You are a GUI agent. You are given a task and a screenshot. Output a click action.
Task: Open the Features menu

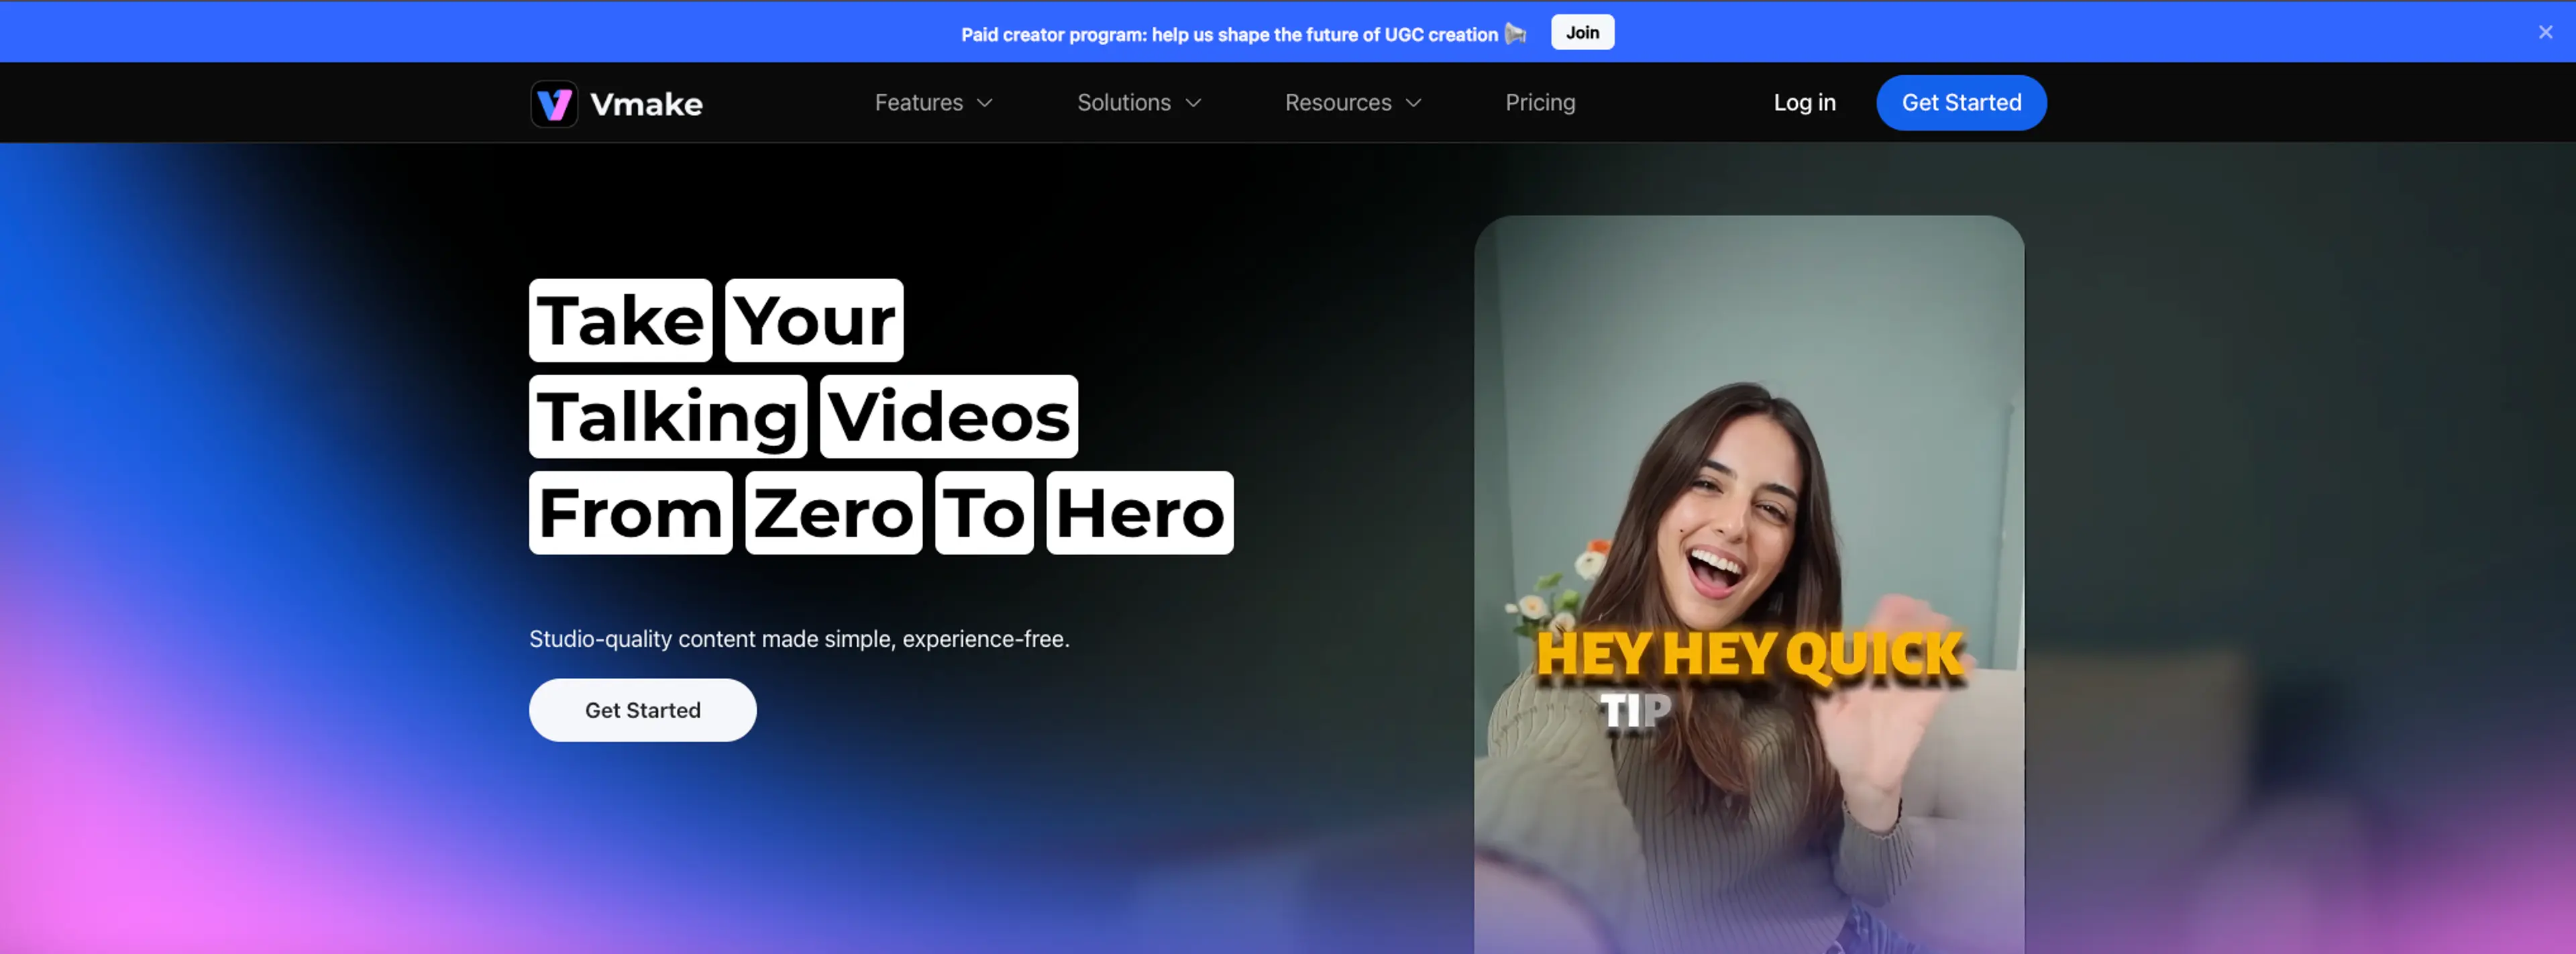coord(918,103)
